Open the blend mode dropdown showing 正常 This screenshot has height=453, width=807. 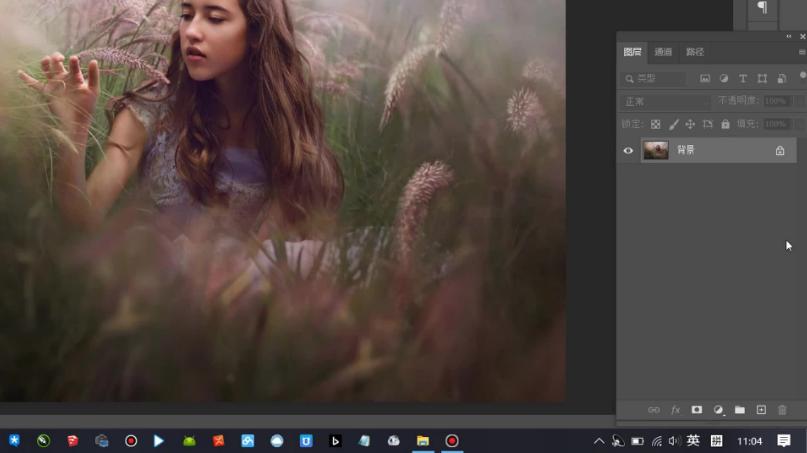click(665, 101)
